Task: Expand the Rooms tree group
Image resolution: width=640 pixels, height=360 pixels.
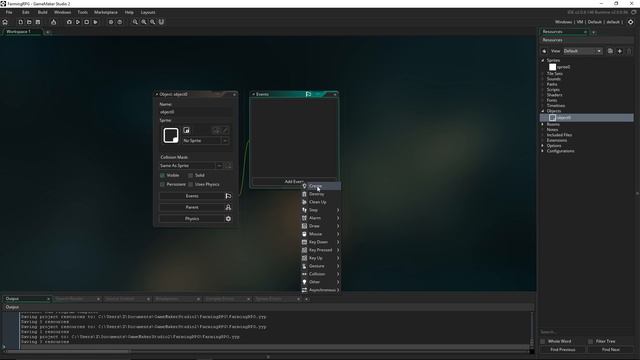Action: point(543,124)
